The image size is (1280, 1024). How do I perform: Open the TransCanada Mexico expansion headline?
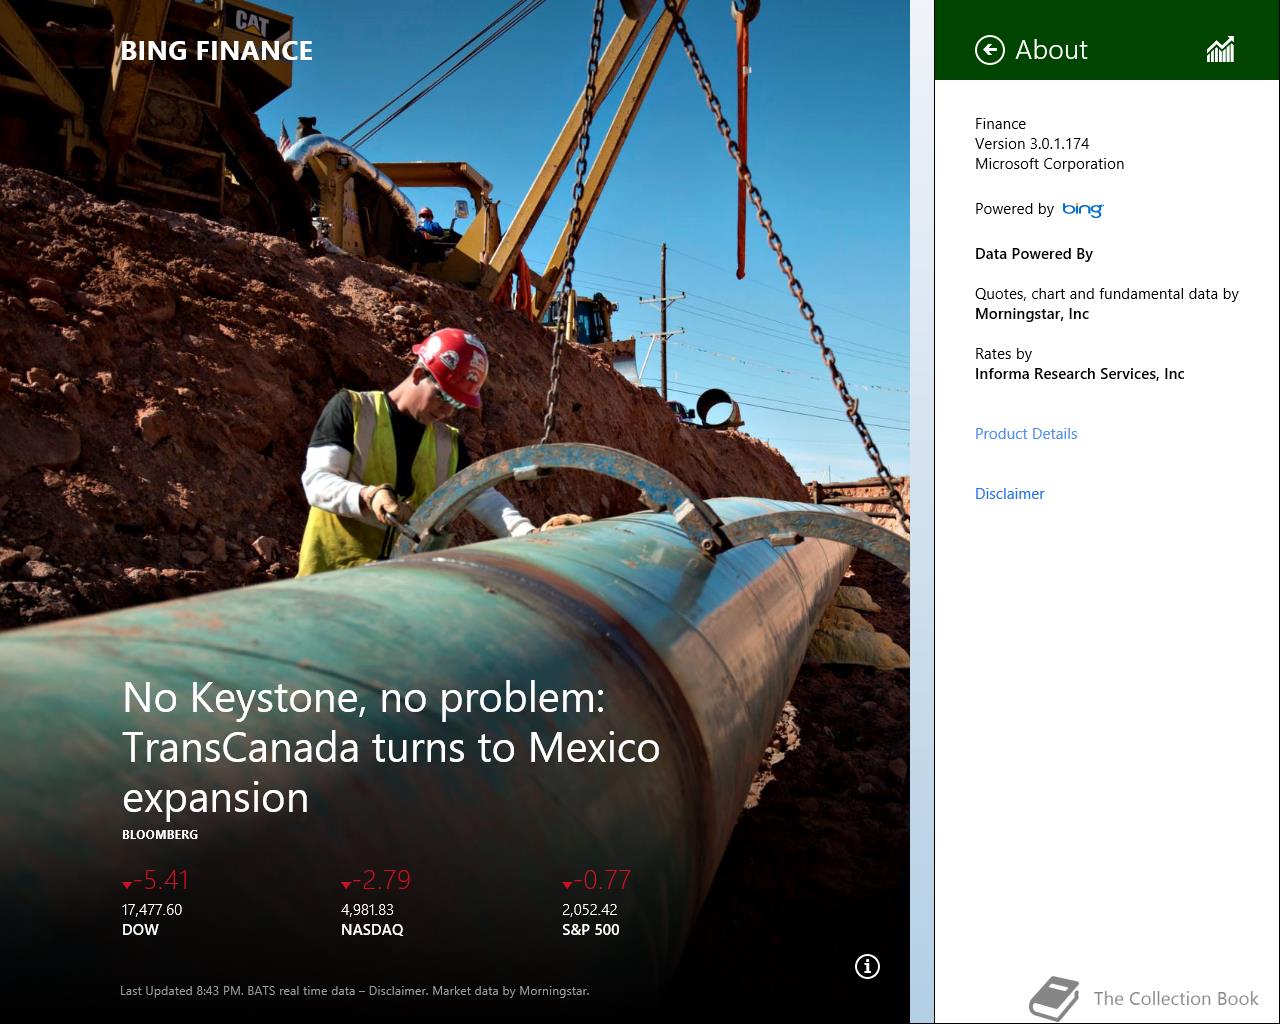391,747
